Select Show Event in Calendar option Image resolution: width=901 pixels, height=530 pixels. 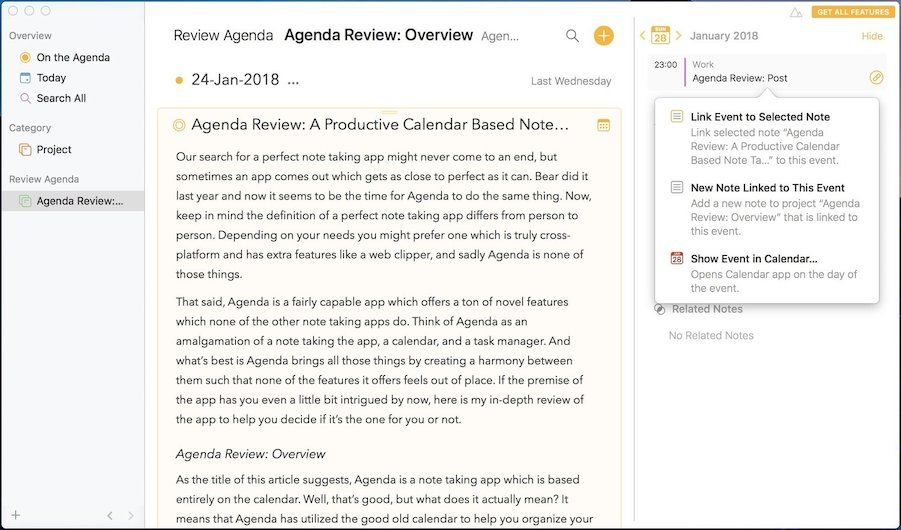point(753,259)
